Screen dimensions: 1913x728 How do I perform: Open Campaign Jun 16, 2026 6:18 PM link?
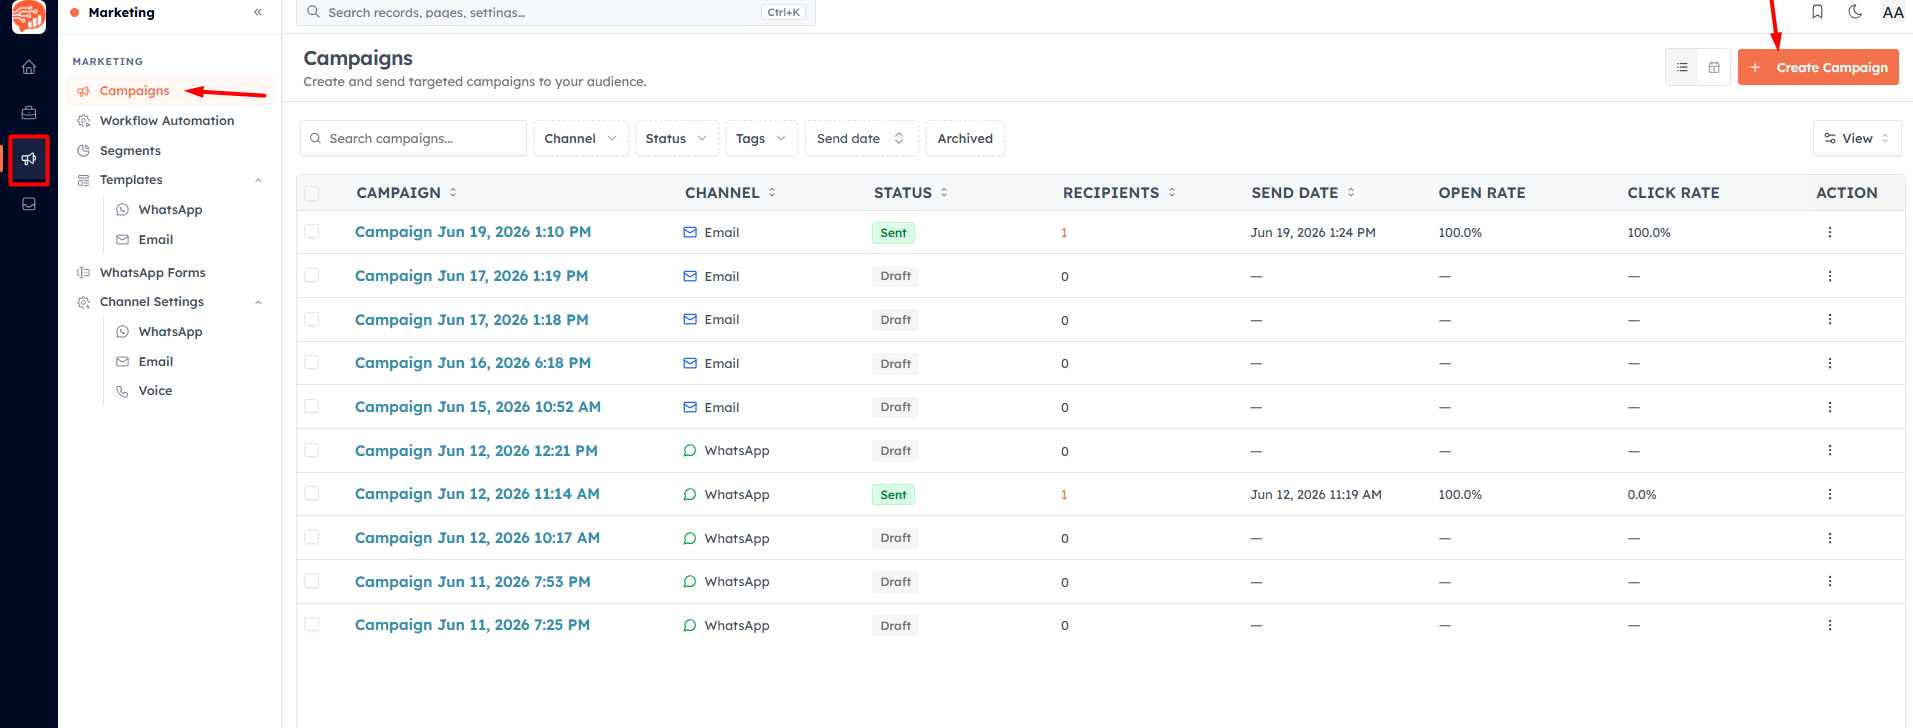[x=473, y=363]
